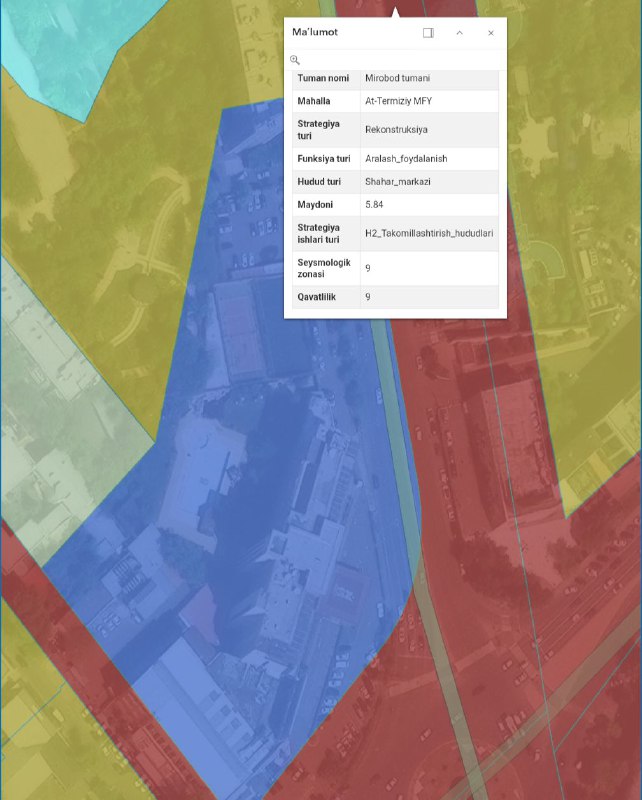Select the 5.84 area value
The width and height of the screenshot is (642, 800).
click(x=374, y=205)
